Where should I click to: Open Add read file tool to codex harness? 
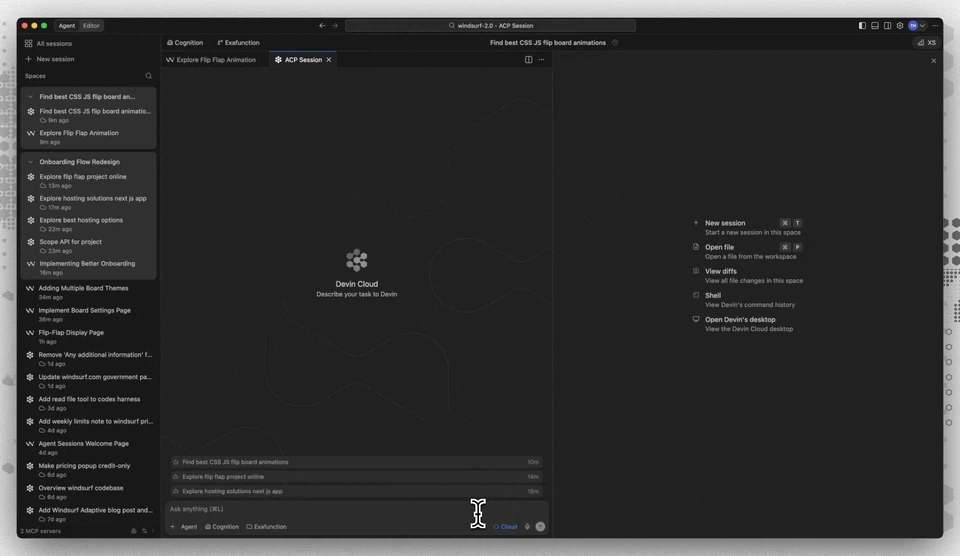89,404
